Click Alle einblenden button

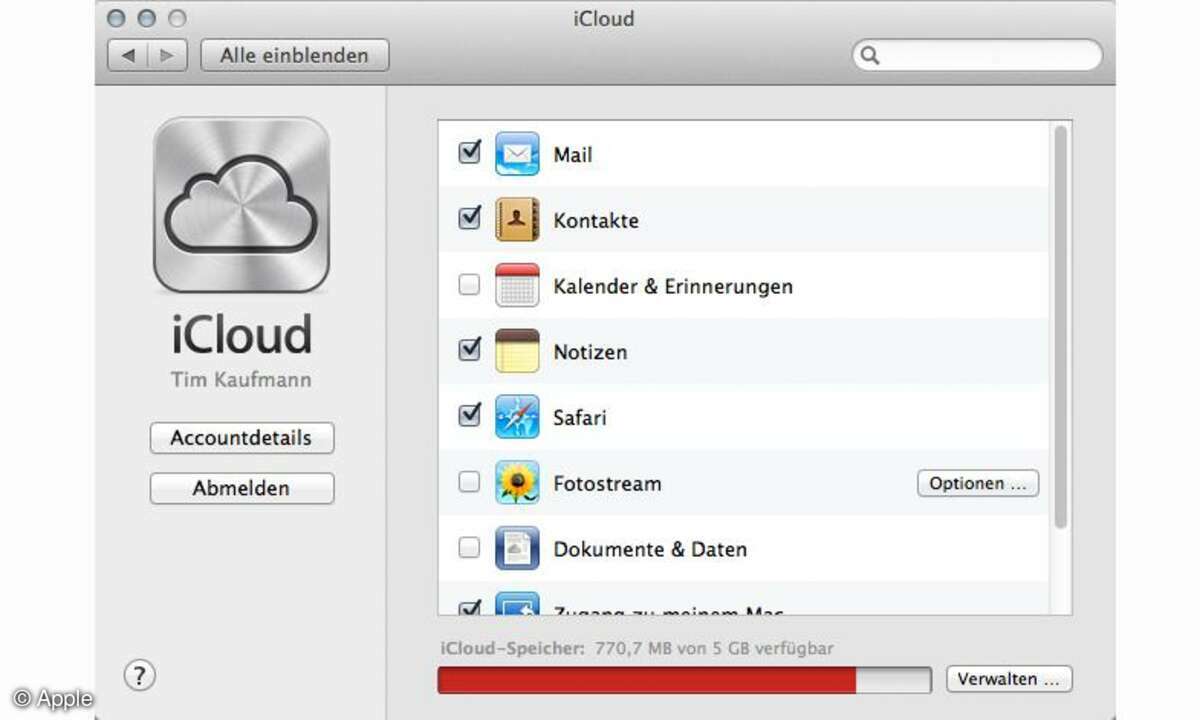[295, 56]
